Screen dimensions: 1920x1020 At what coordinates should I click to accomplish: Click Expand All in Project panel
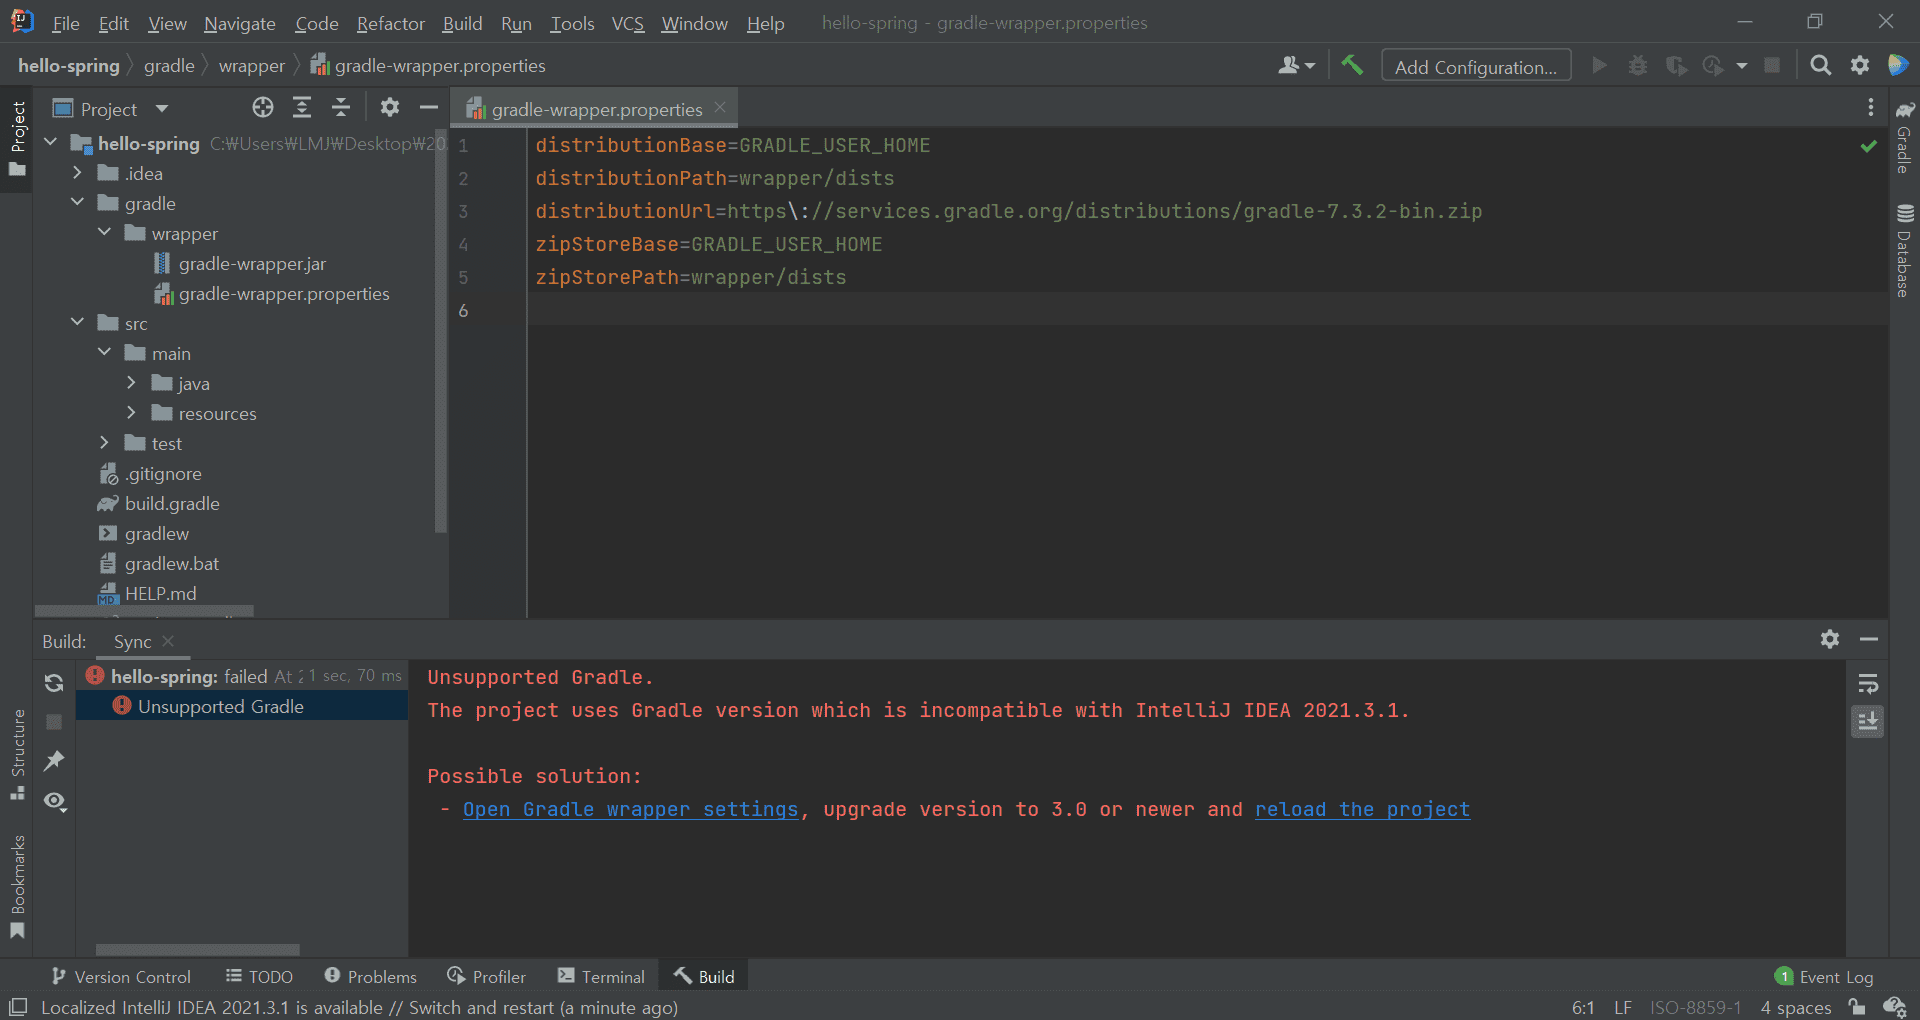302,108
